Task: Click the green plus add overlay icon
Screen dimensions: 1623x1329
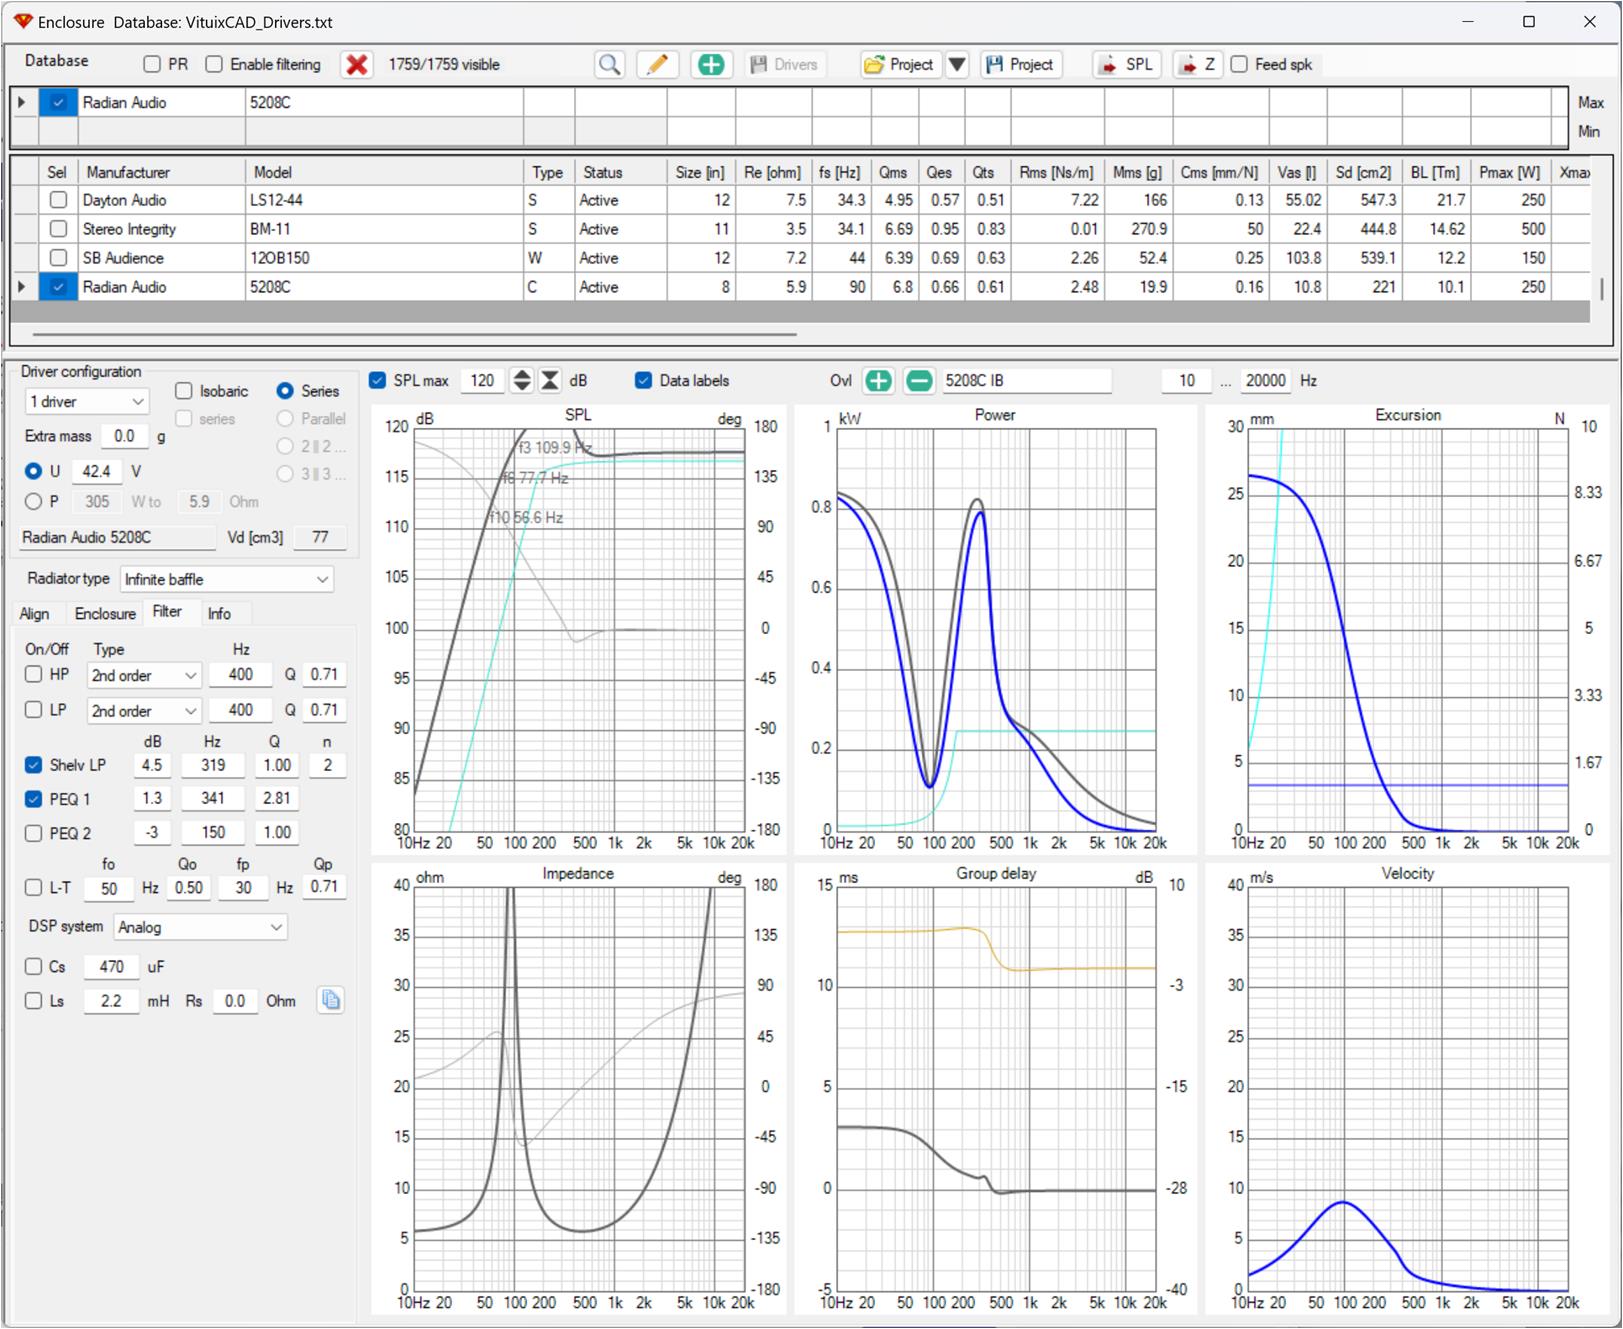Action: (878, 381)
